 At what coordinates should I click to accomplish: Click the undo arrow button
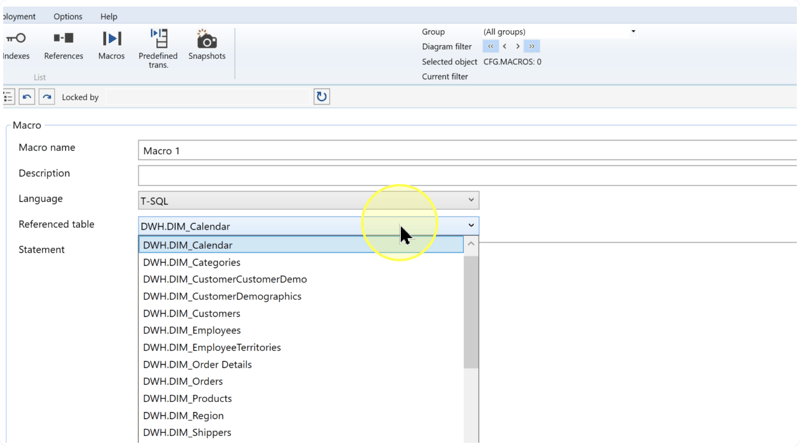click(27, 96)
